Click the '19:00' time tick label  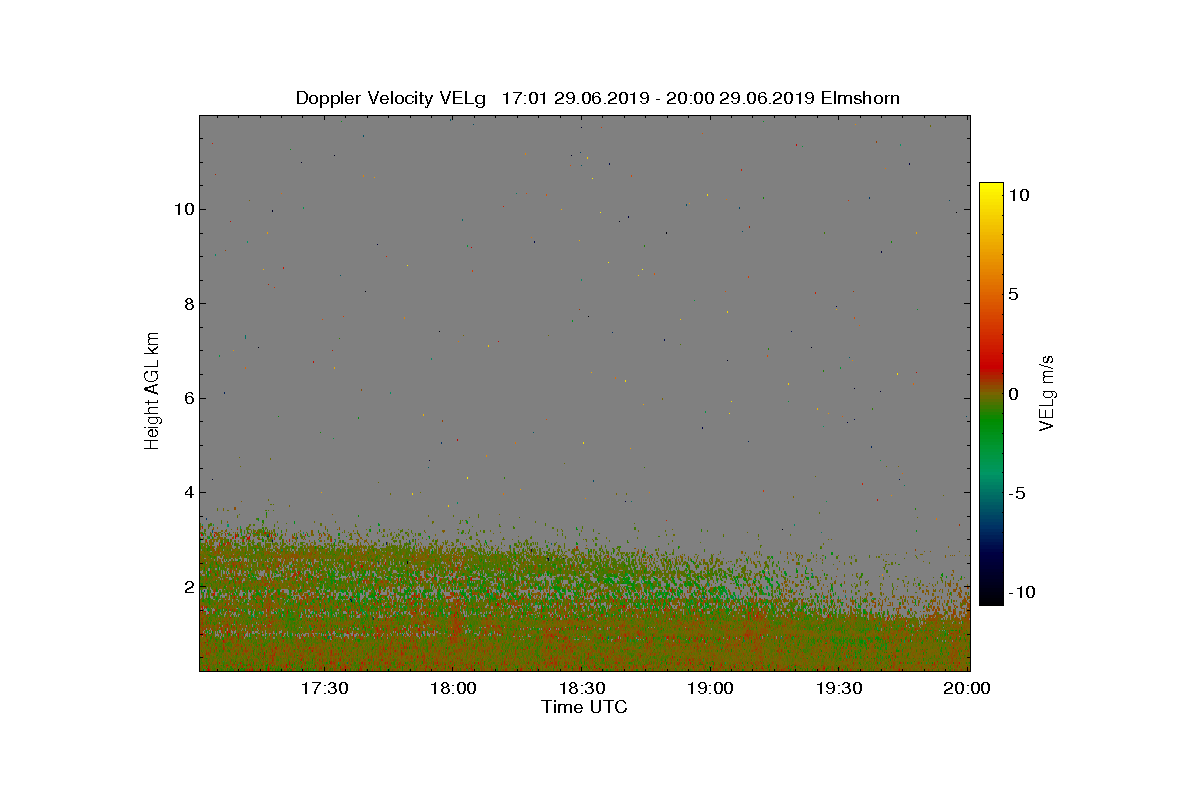(x=711, y=688)
